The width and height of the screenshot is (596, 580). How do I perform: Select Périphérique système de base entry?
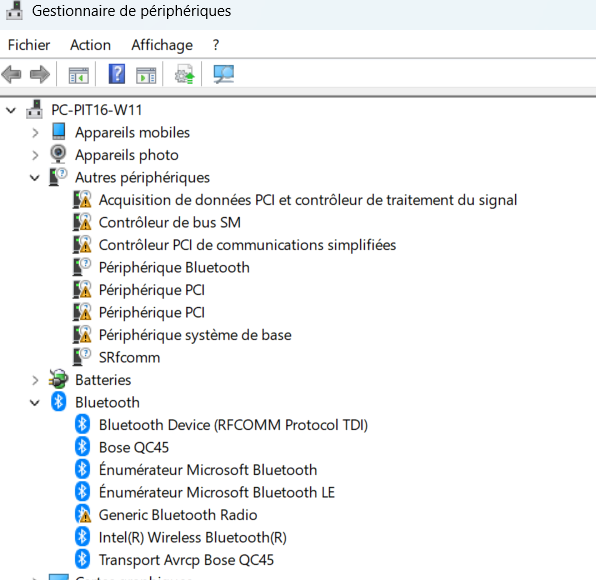[x=195, y=335]
